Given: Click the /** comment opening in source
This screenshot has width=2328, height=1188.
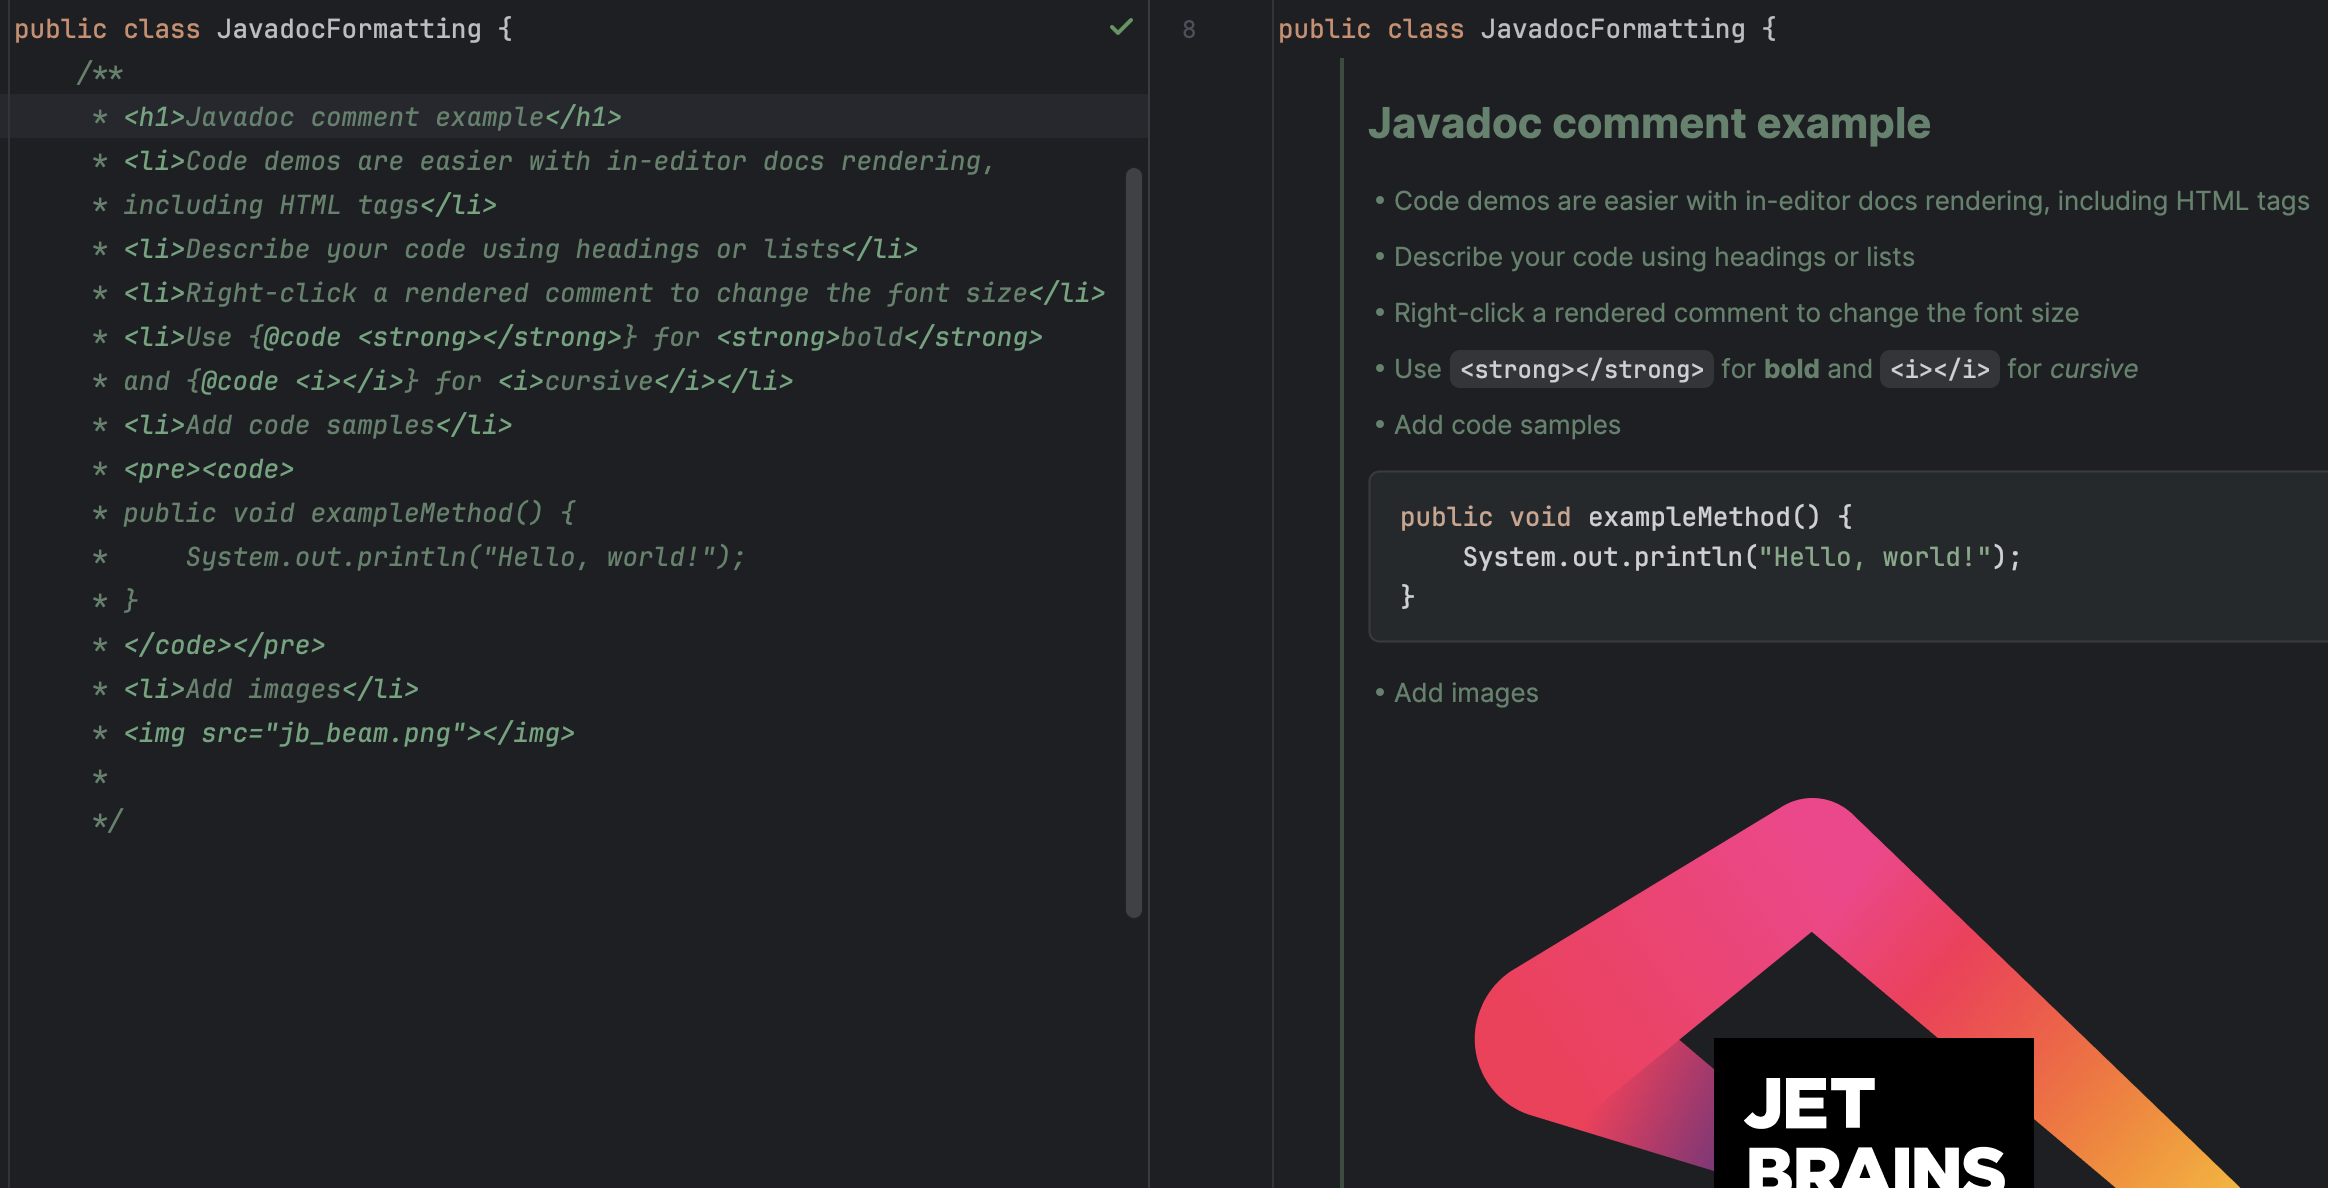Looking at the screenshot, I should 100,72.
